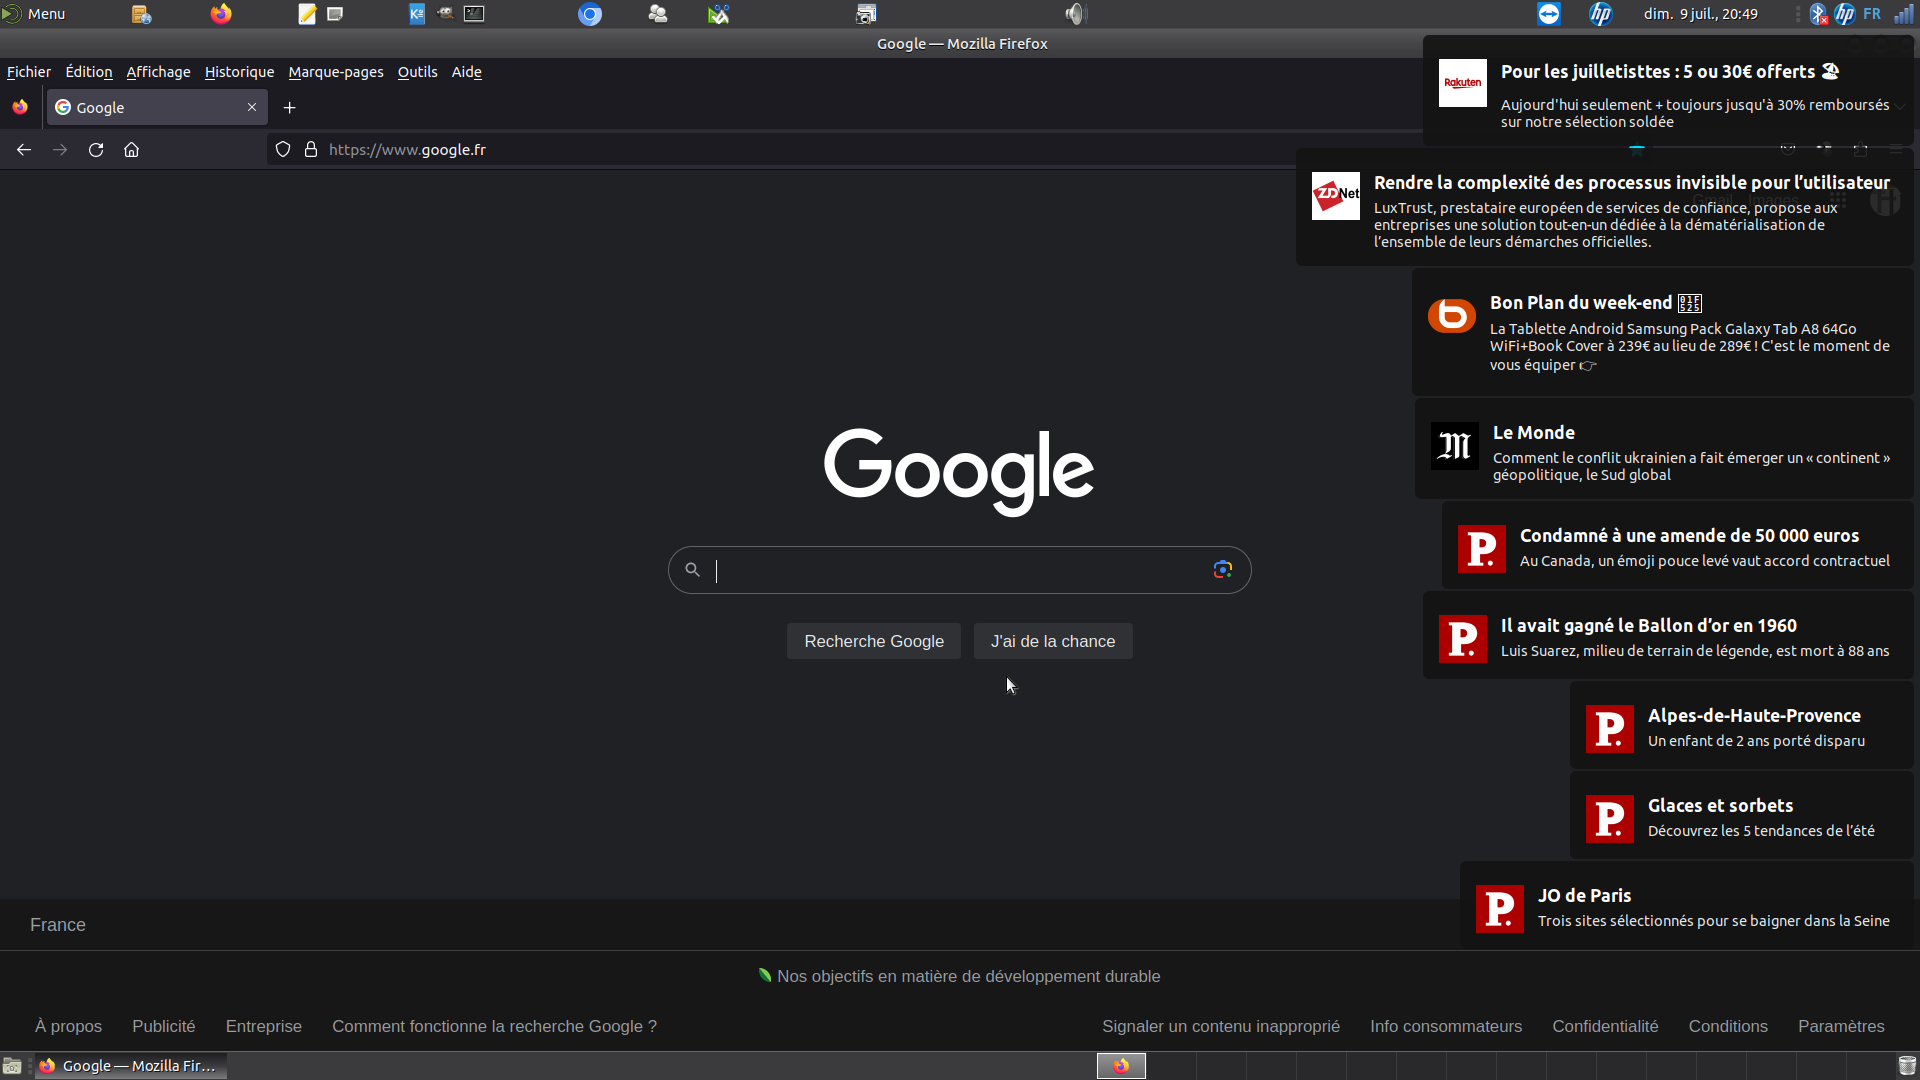This screenshot has height=1080, width=1920.
Task: Open the Affichage menu
Action: [158, 72]
